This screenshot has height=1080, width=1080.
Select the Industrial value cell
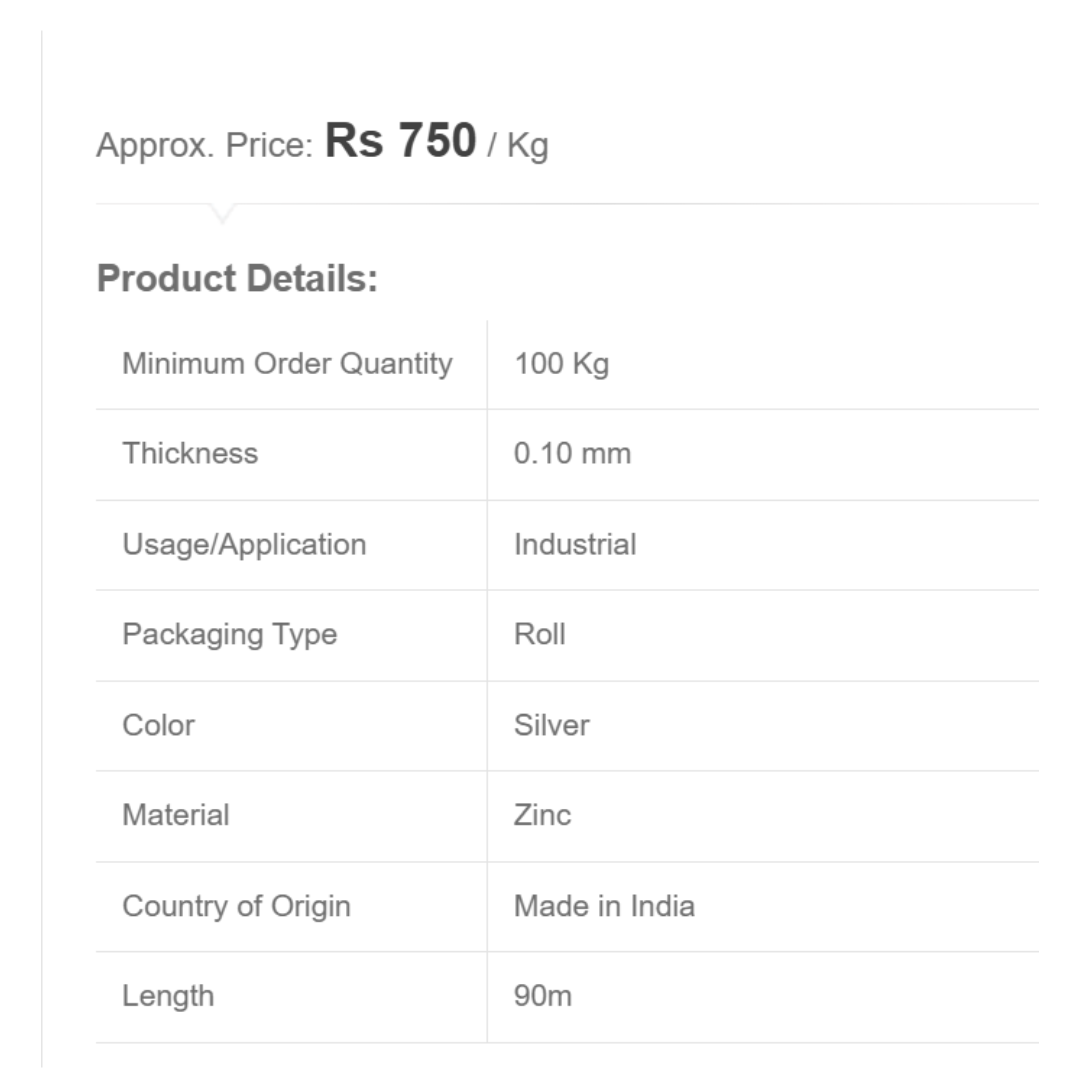click(x=575, y=545)
